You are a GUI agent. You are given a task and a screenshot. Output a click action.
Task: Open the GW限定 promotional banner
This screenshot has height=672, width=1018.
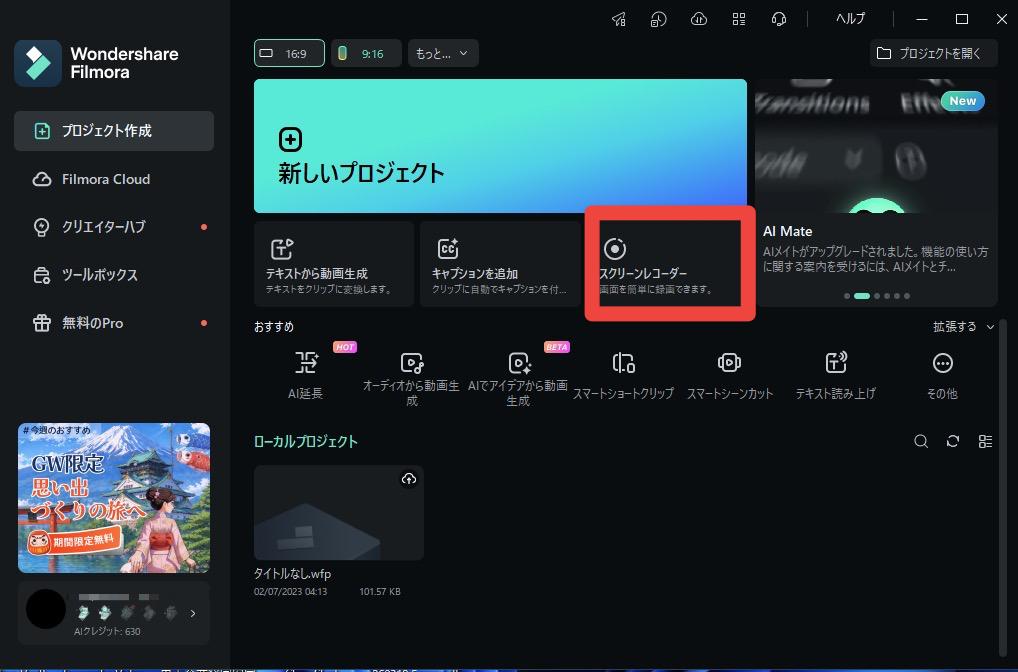pyautogui.click(x=114, y=498)
